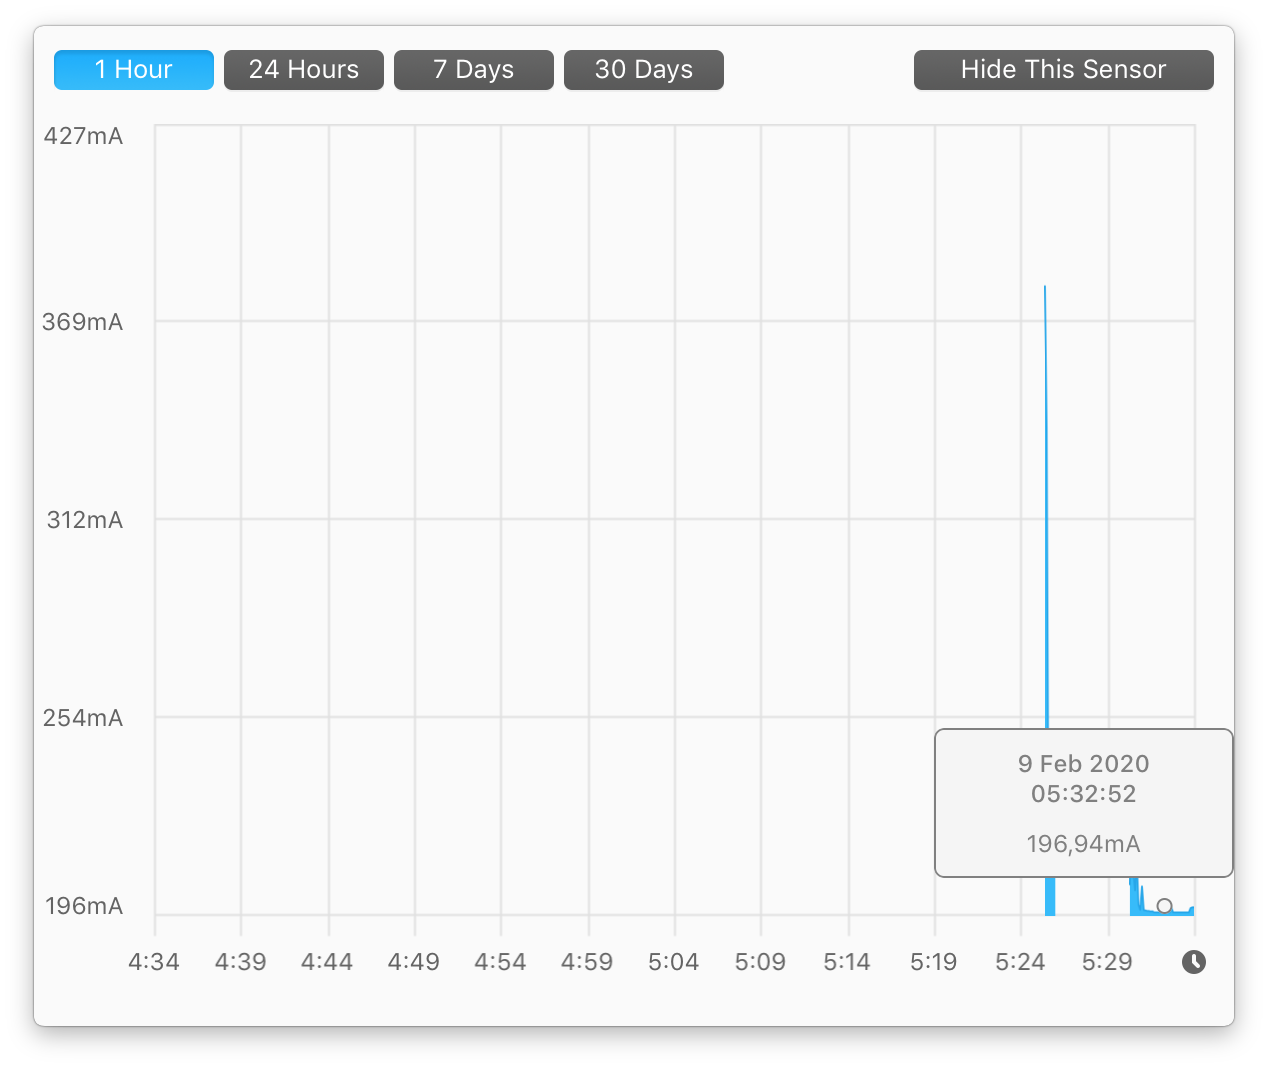Re-select the highlighted 1 Hour range
1268x1068 pixels.
coord(133,69)
